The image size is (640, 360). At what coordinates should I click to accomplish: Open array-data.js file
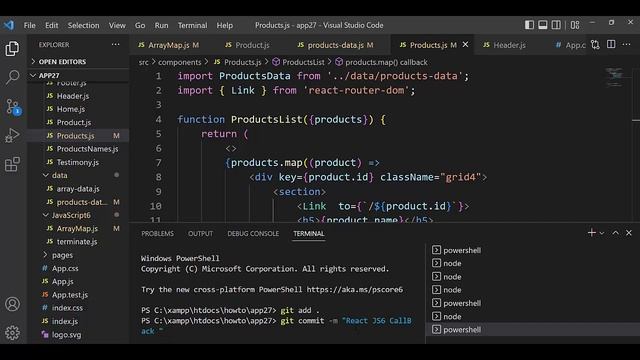78,189
